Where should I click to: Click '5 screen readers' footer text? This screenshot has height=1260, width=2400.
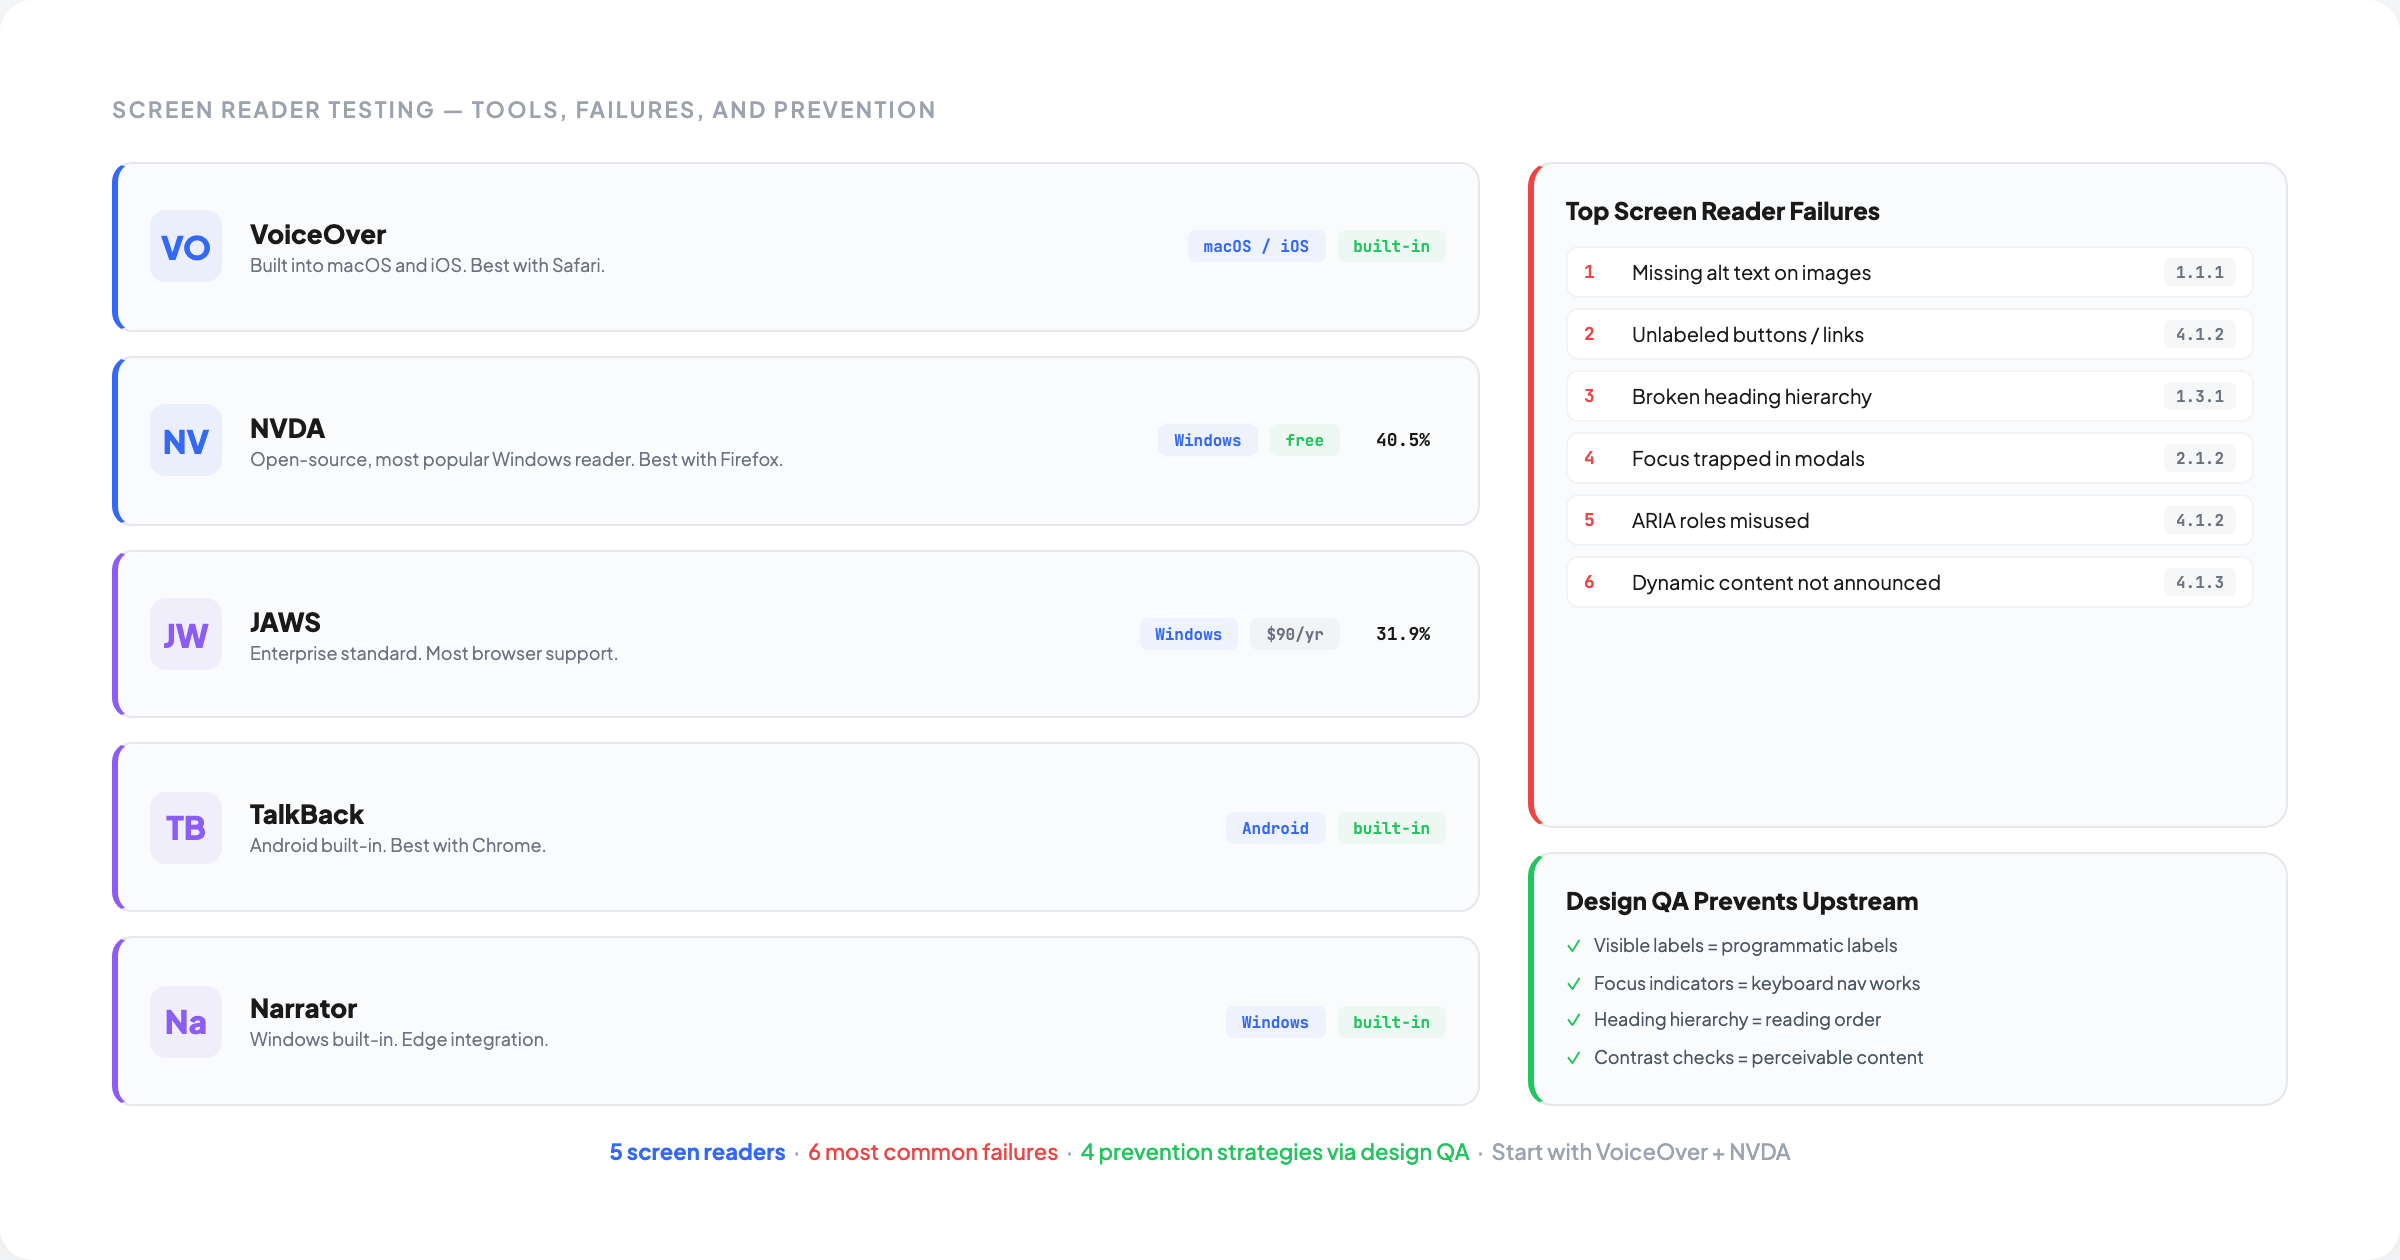[x=697, y=1152]
